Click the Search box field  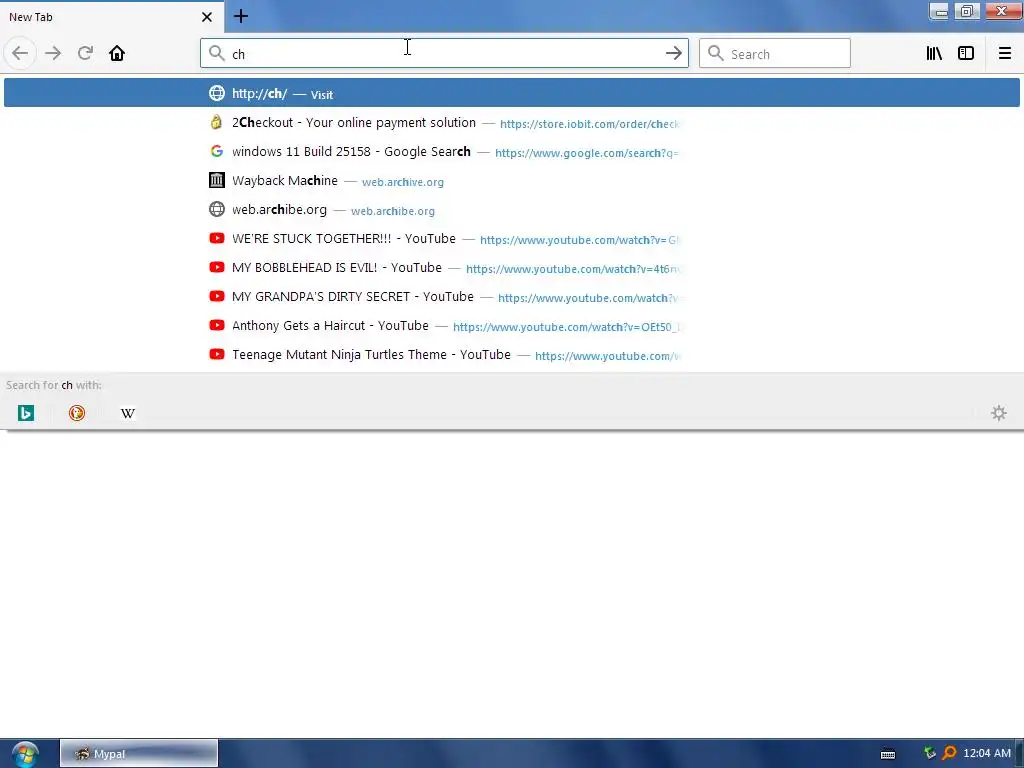click(x=775, y=54)
